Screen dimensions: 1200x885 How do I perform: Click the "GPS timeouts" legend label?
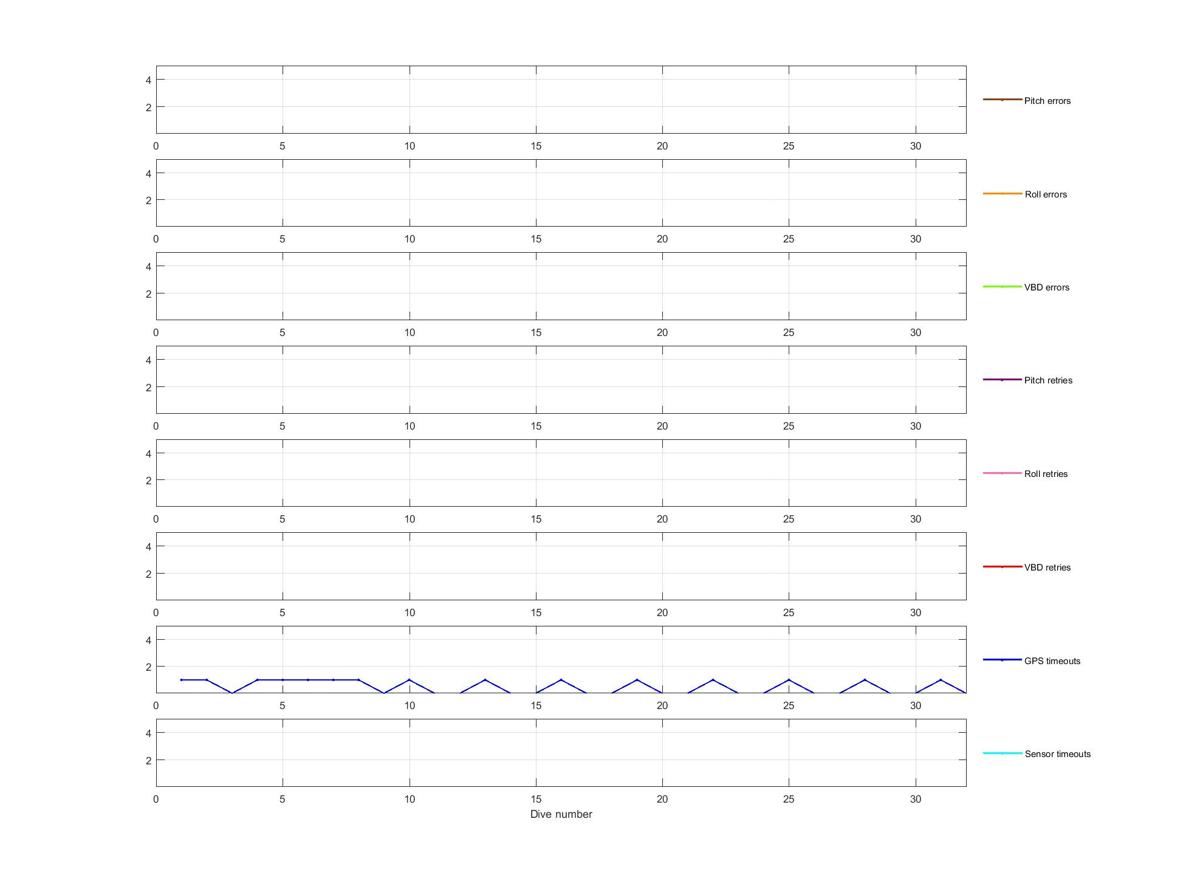(1052, 661)
